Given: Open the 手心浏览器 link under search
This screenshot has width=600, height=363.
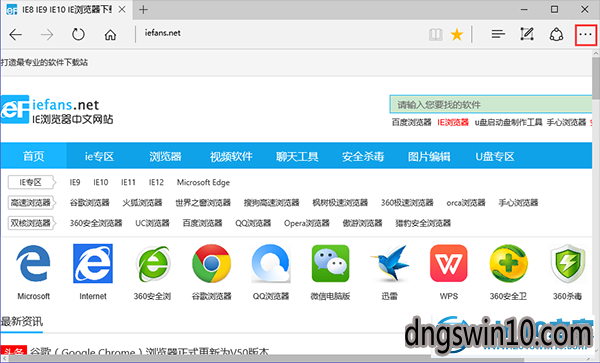Looking at the screenshot, I should click(x=566, y=122).
